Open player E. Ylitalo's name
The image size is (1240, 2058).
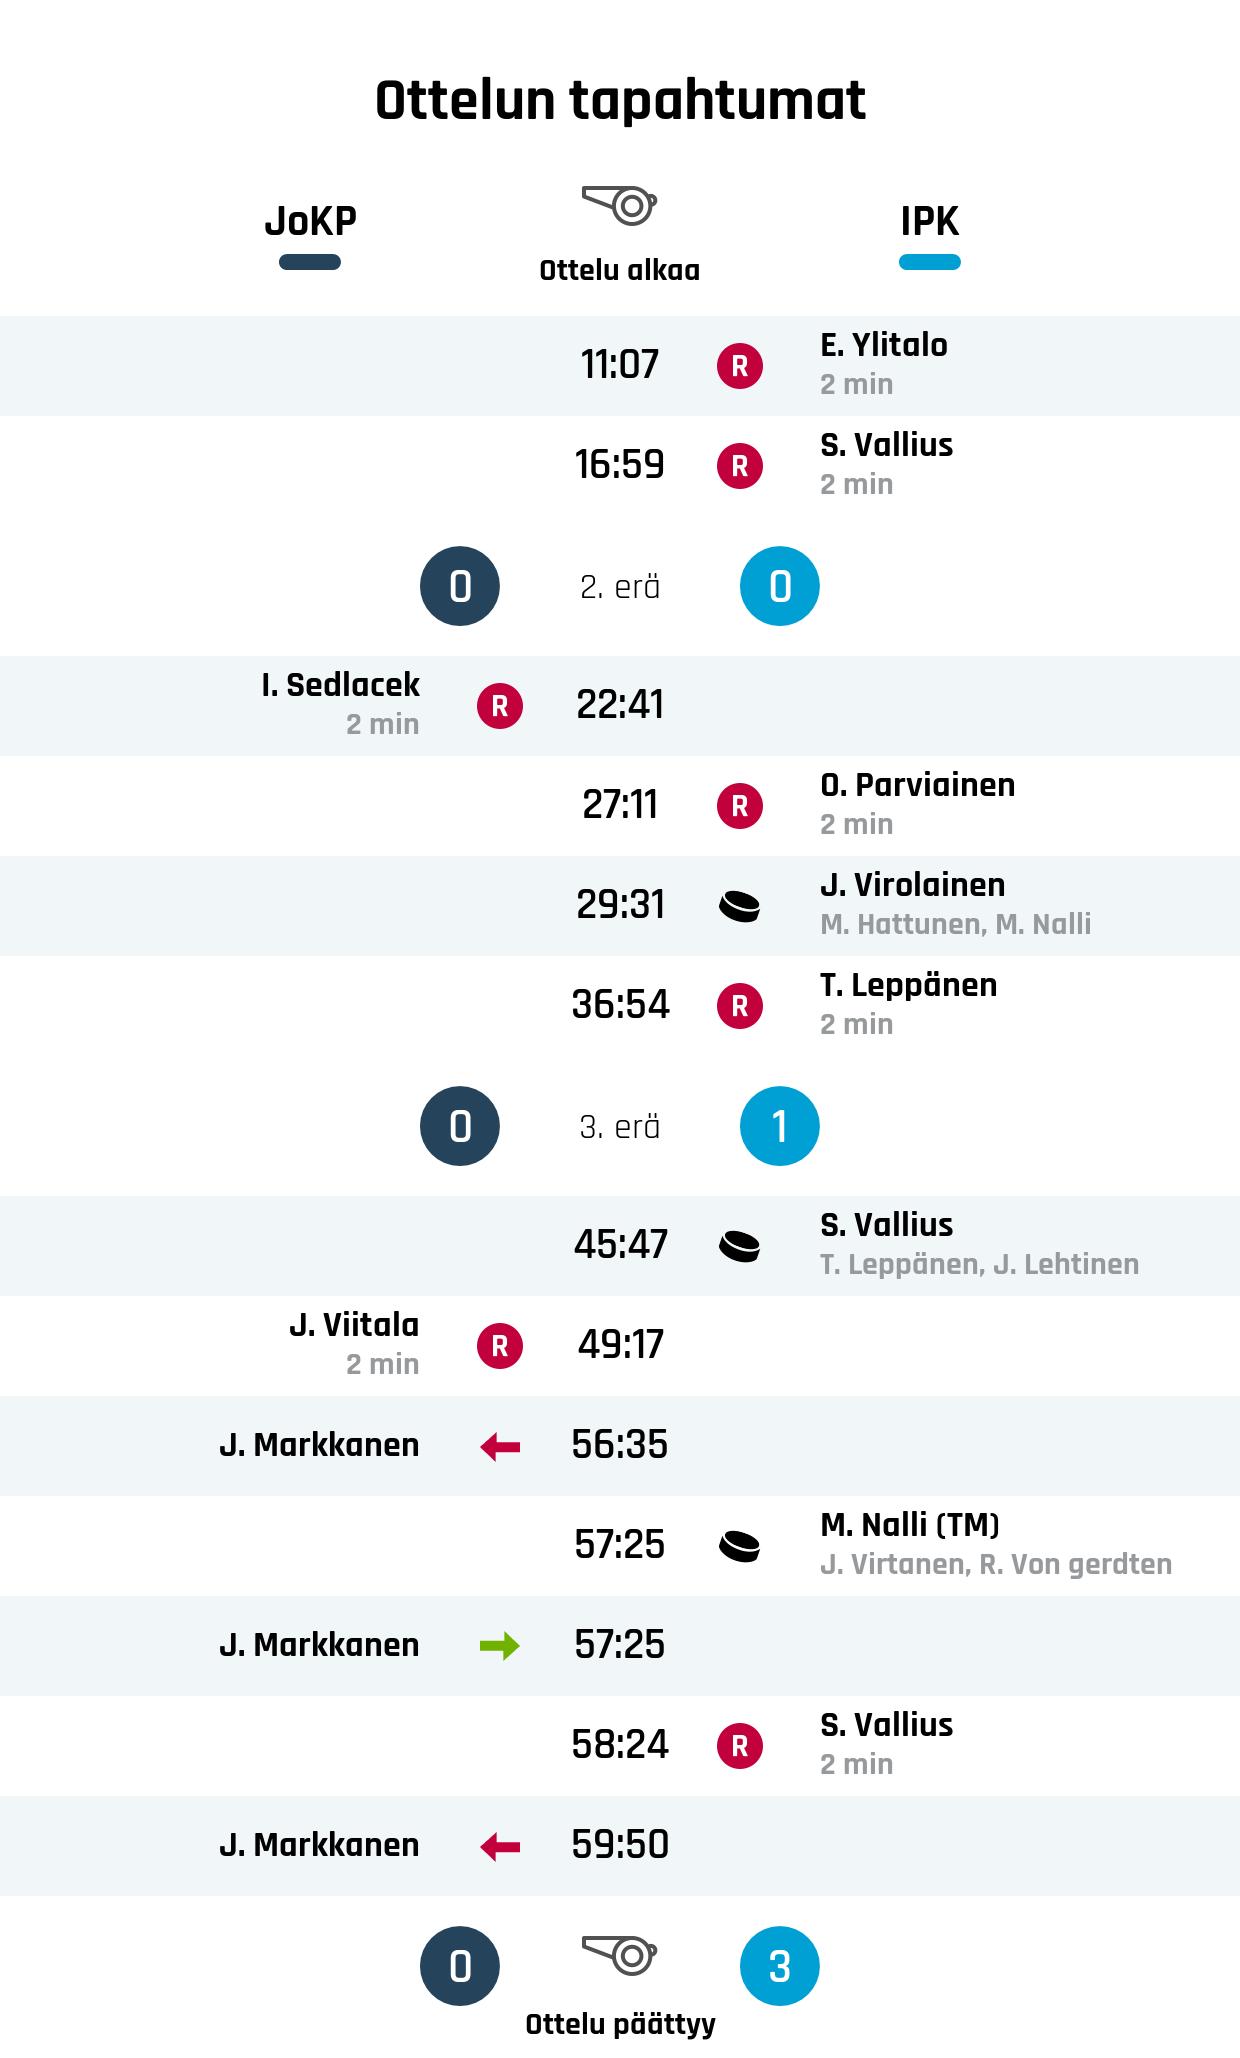tap(884, 345)
